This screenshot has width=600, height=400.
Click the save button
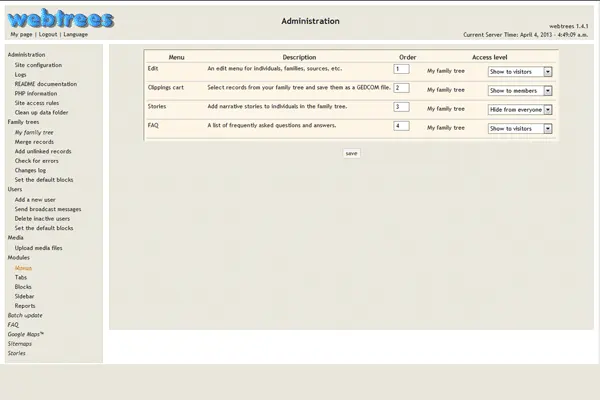pyautogui.click(x=351, y=153)
